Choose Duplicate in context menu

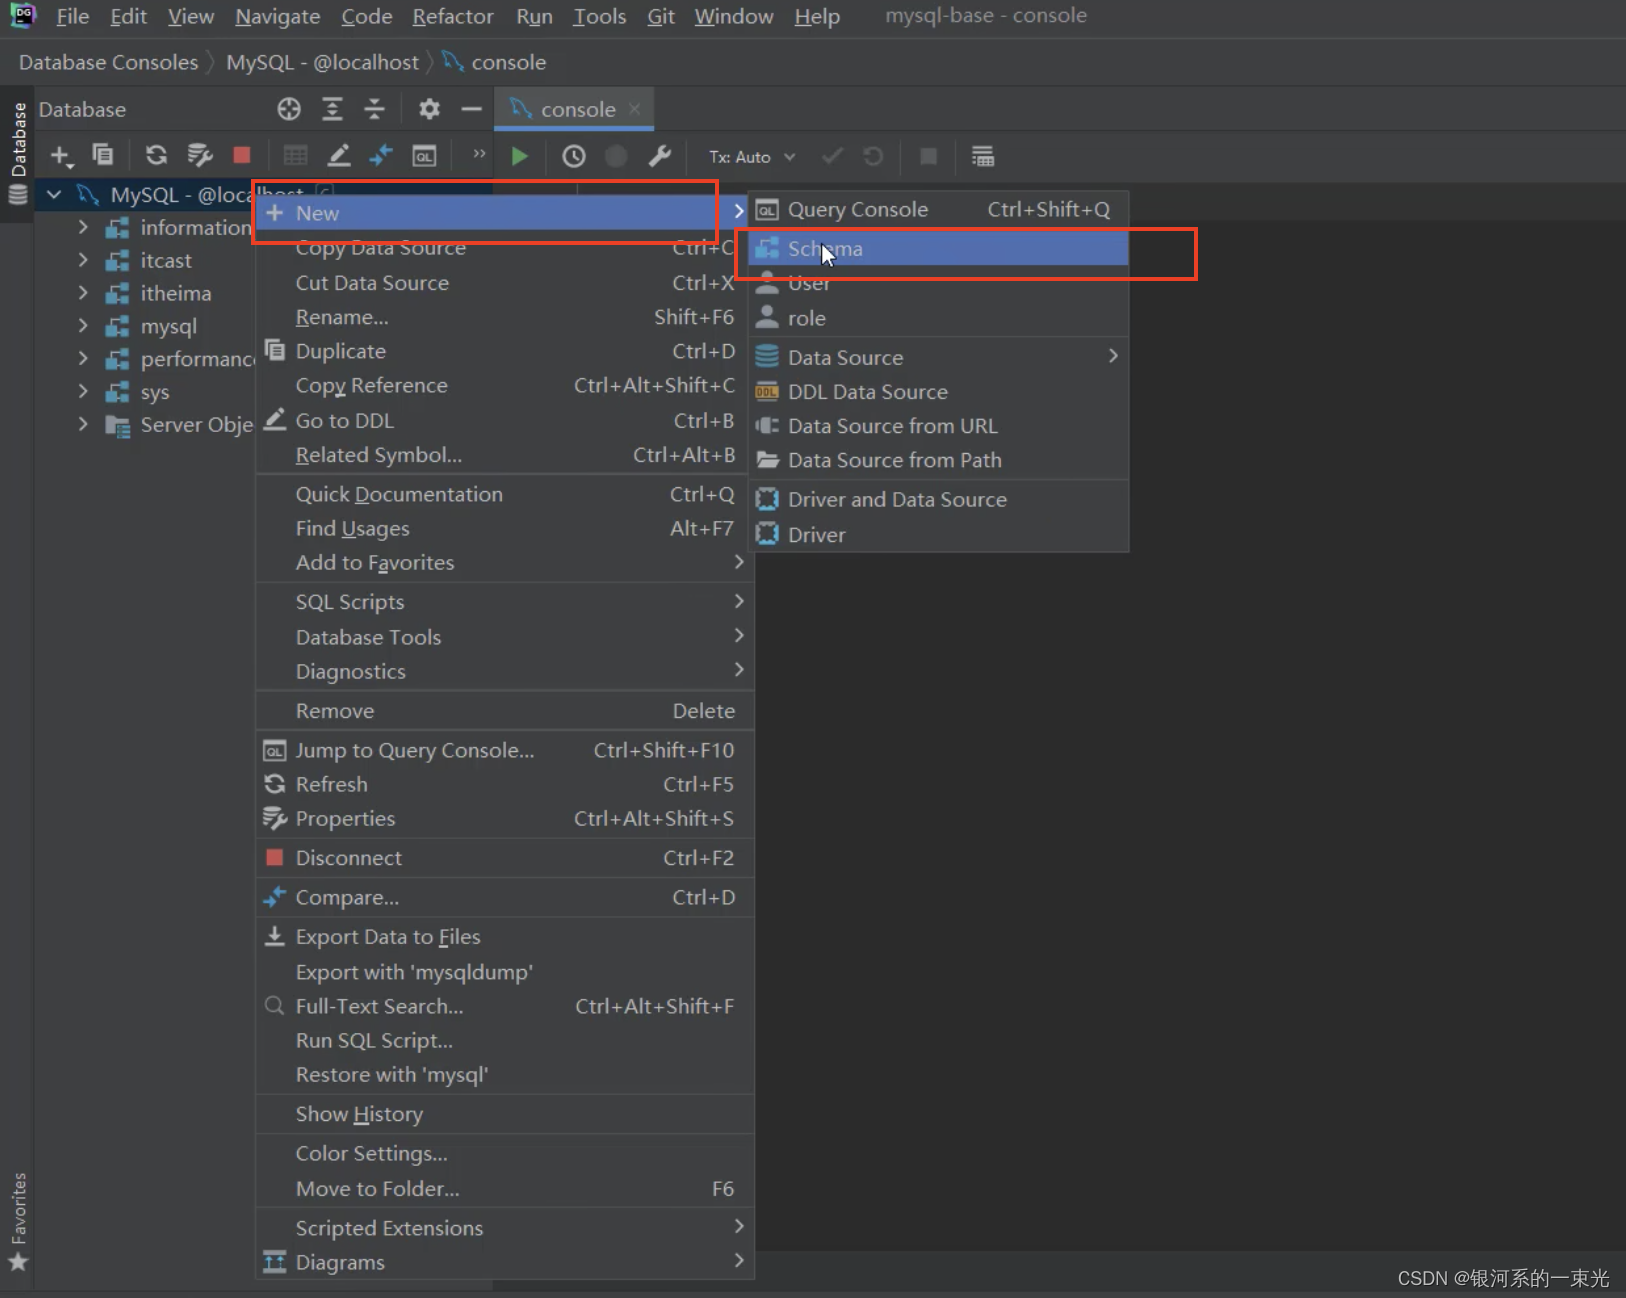pyautogui.click(x=505, y=351)
